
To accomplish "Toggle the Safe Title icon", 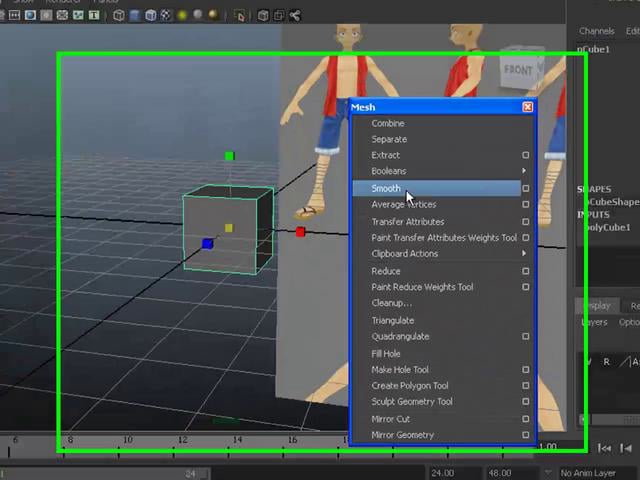I will pyautogui.click(x=94, y=16).
